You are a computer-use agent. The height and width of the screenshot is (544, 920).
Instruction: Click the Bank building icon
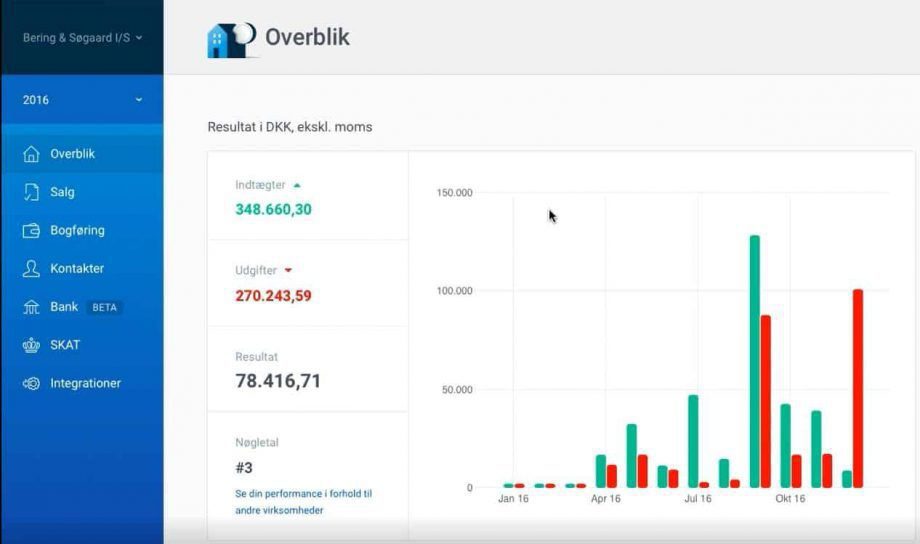[x=31, y=307]
